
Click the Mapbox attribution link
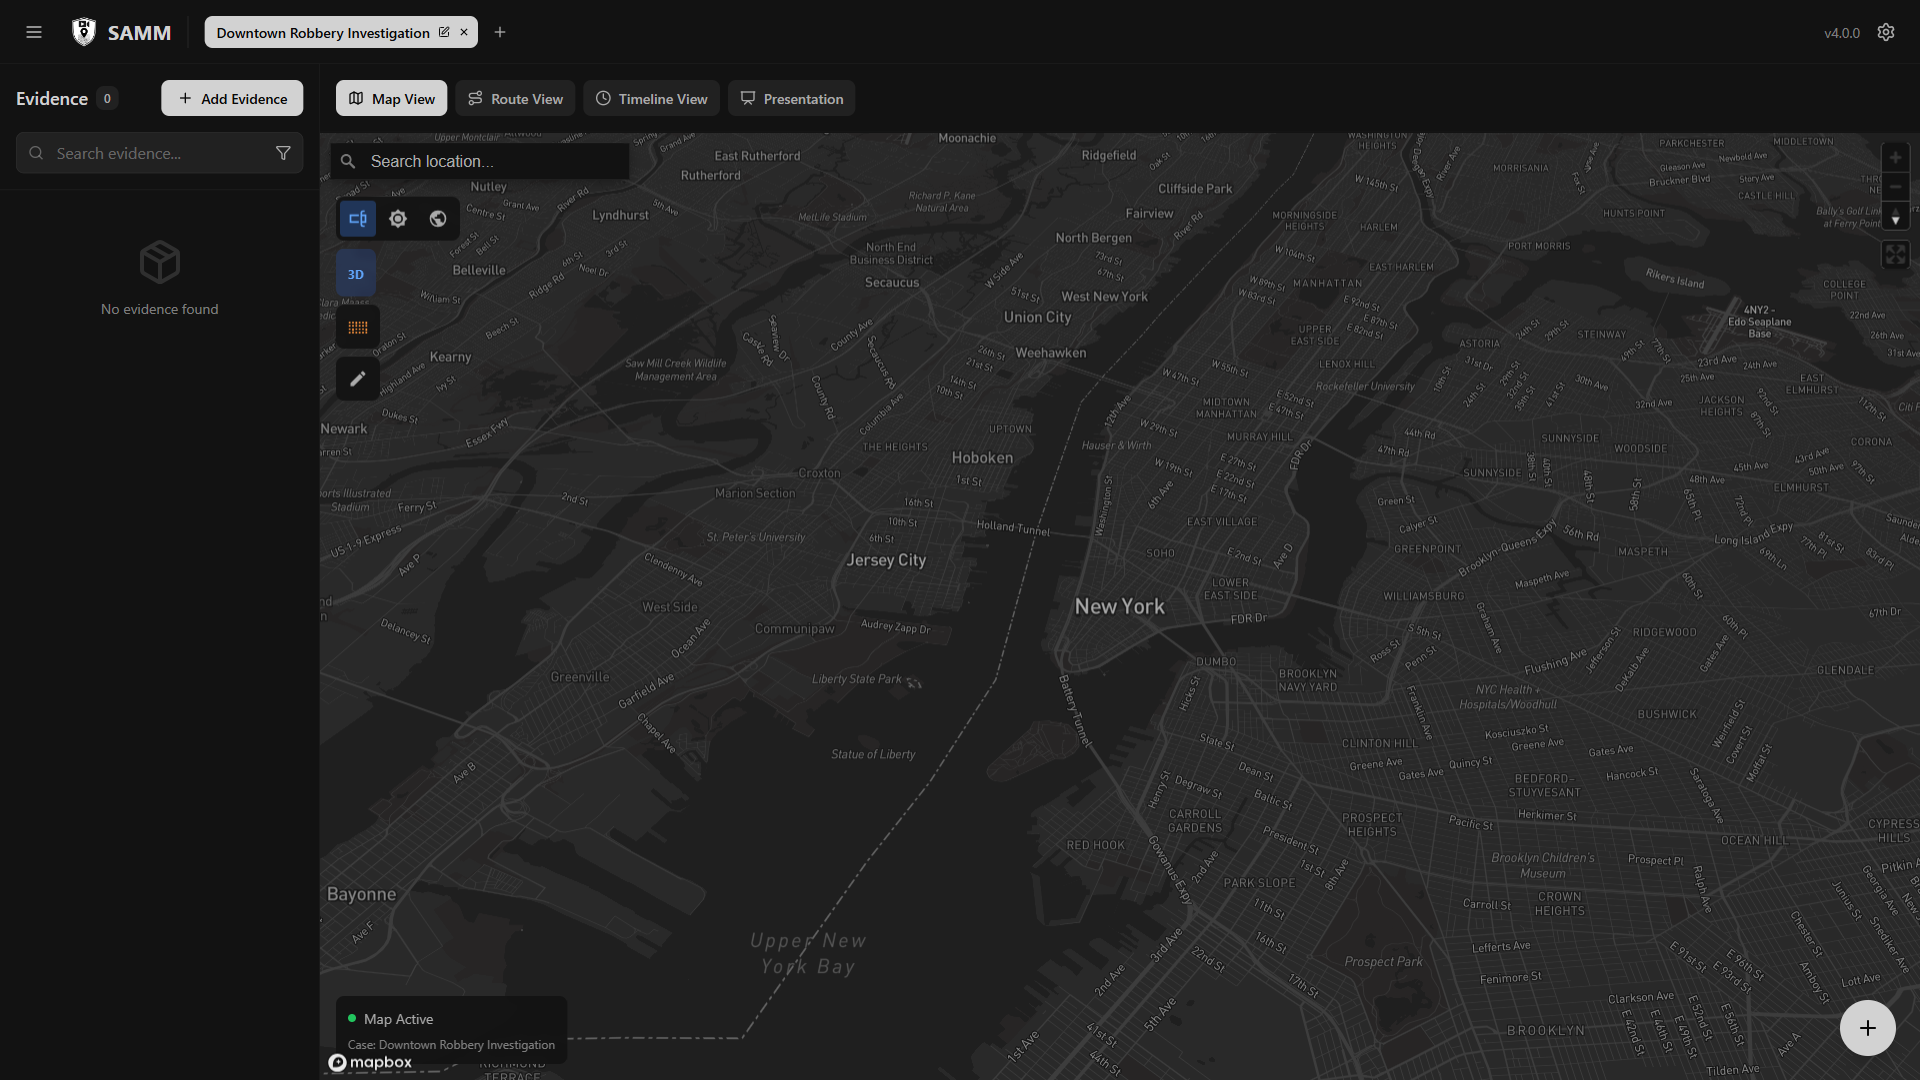click(x=369, y=1063)
